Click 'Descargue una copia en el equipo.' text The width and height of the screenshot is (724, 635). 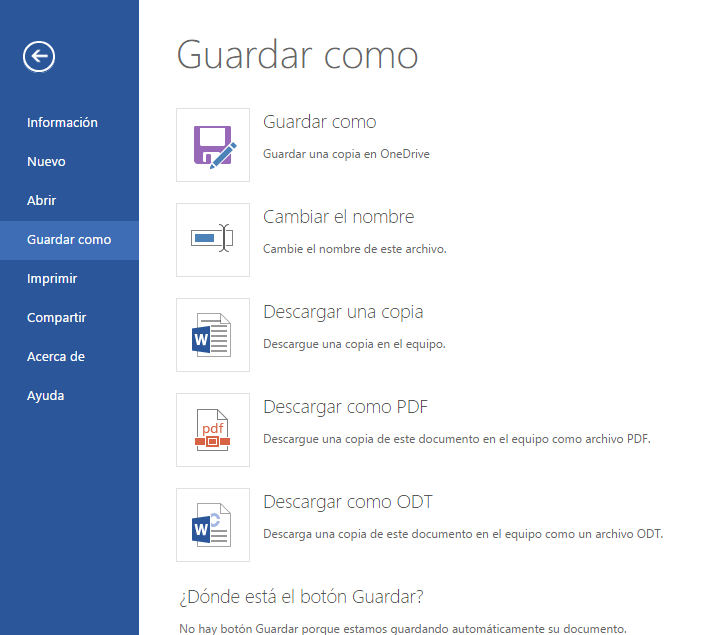354,344
